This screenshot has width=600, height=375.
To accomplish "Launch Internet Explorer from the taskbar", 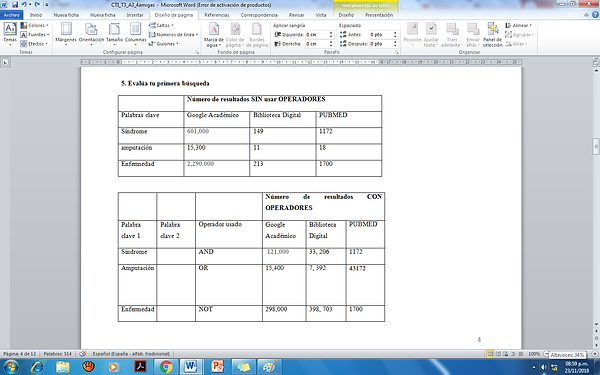I will [x=37, y=367].
